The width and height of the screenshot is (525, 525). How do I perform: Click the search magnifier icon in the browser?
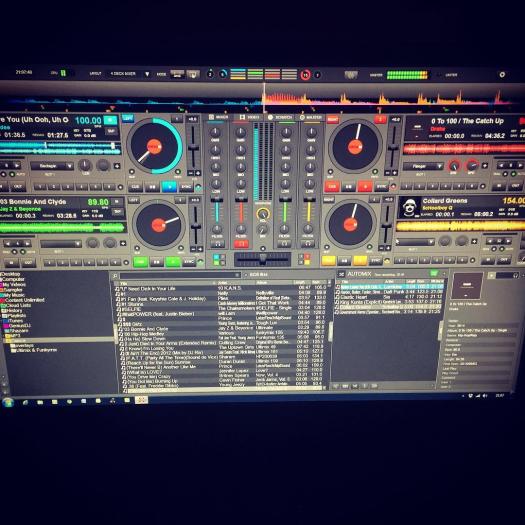(x=115, y=276)
